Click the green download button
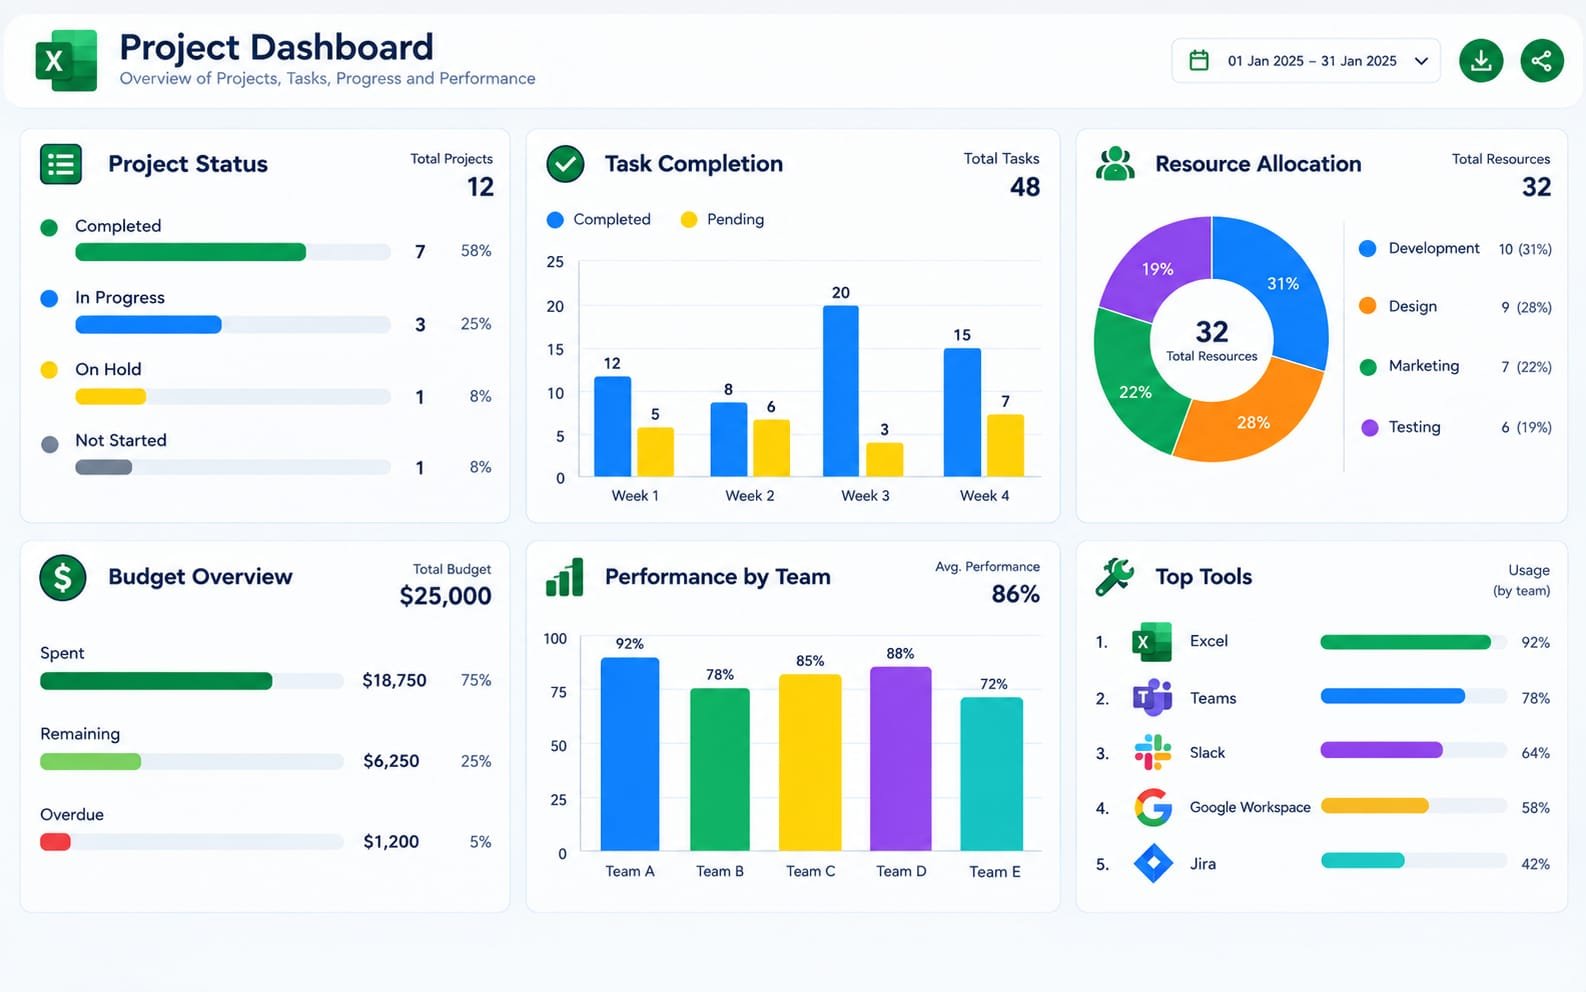 coord(1481,61)
